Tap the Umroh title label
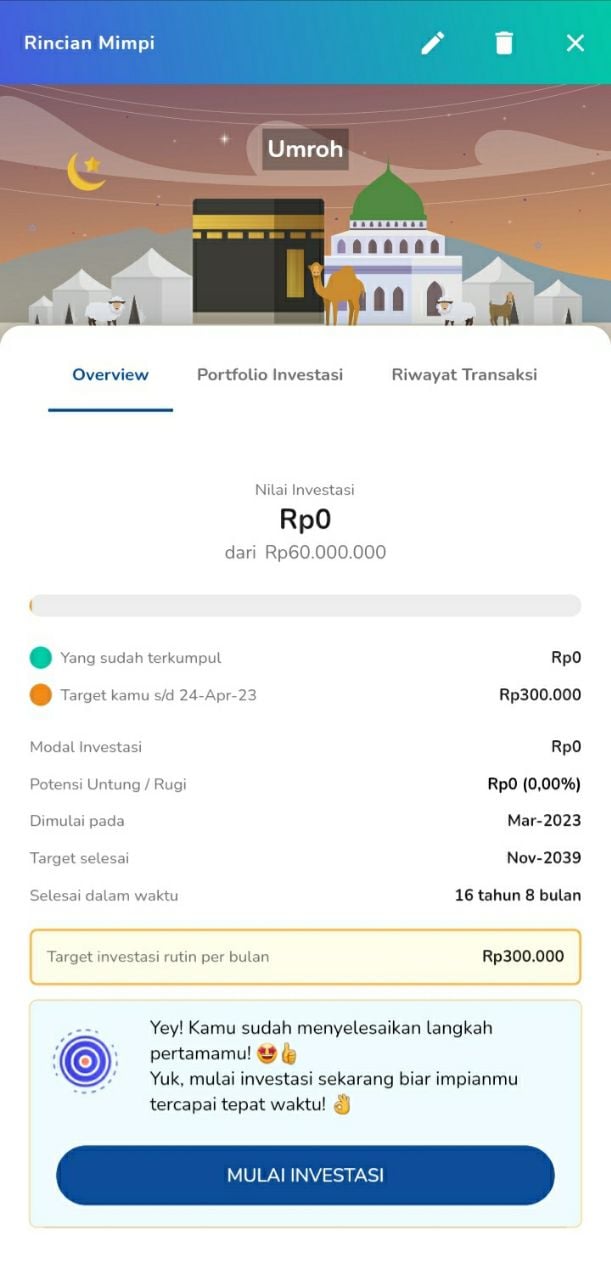The image size is (611, 1280). point(305,149)
